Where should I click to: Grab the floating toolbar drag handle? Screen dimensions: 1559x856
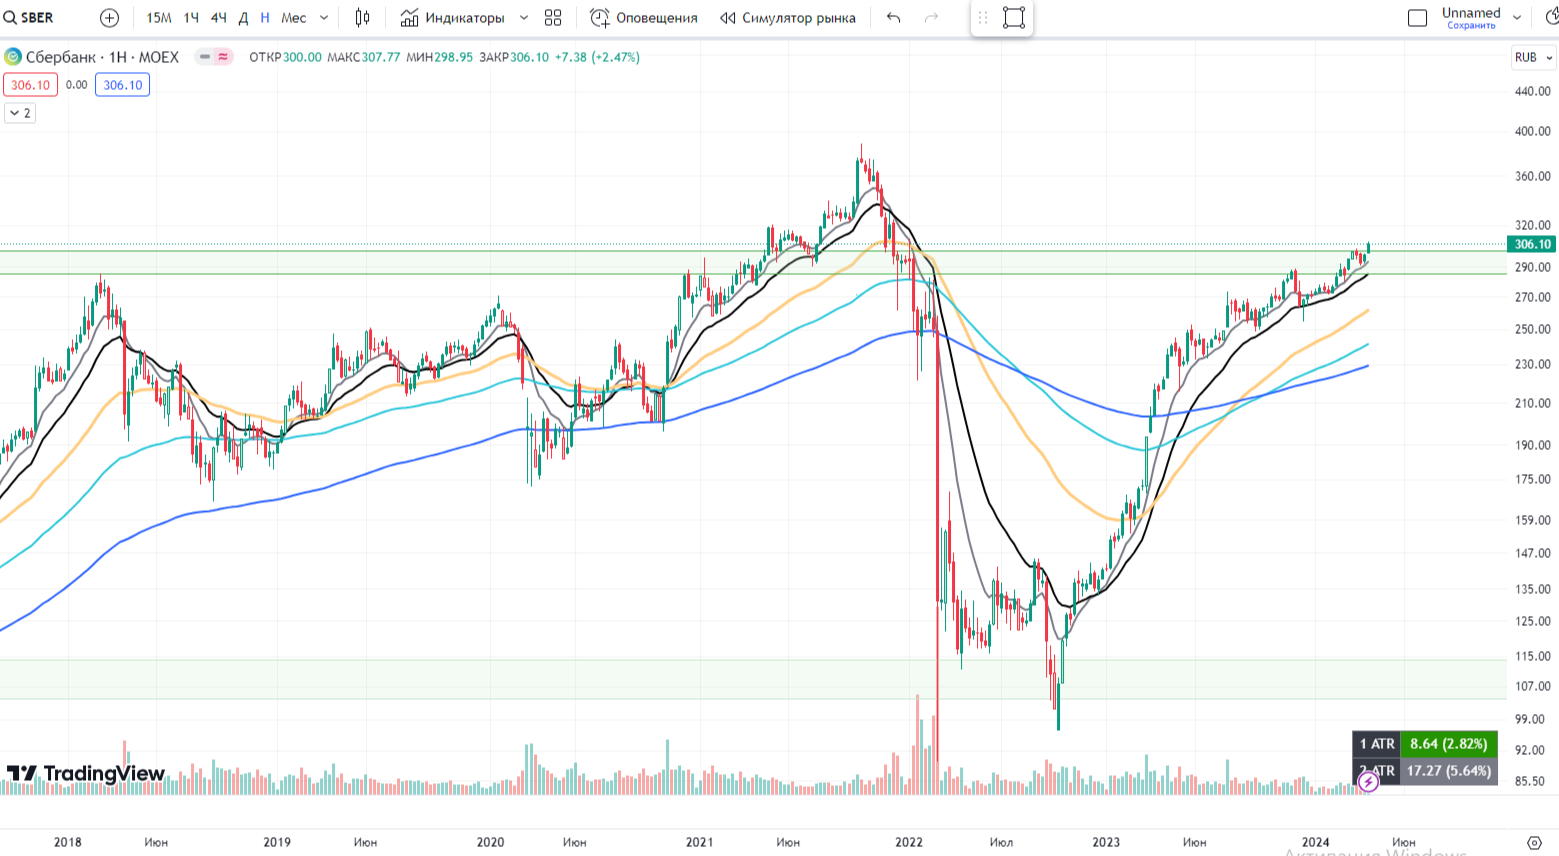[983, 18]
